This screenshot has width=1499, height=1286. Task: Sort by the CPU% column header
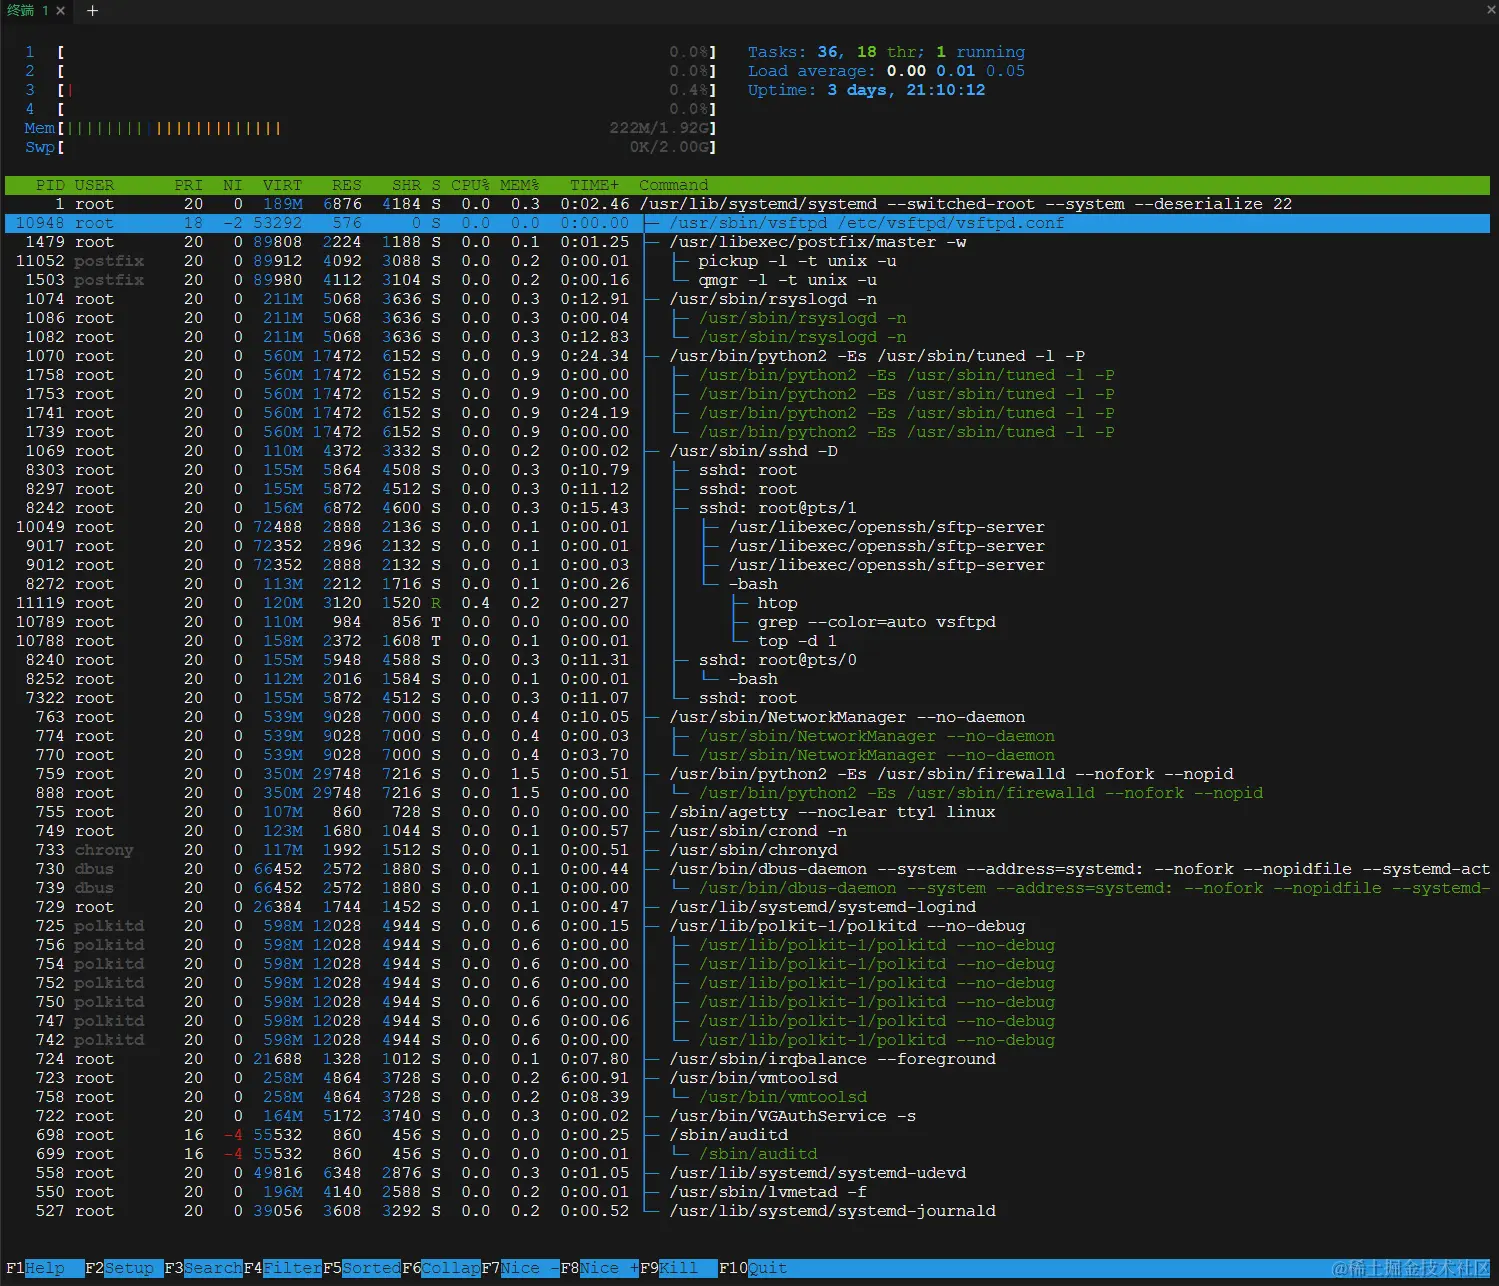(x=470, y=185)
